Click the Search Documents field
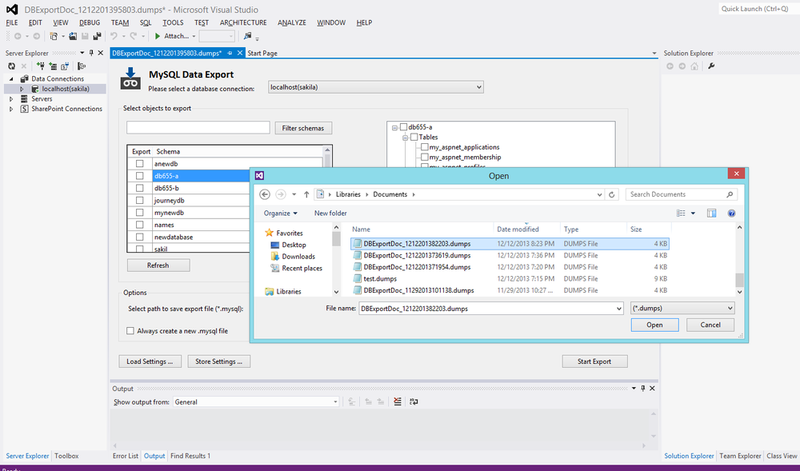This screenshot has width=800, height=471. click(x=681, y=194)
